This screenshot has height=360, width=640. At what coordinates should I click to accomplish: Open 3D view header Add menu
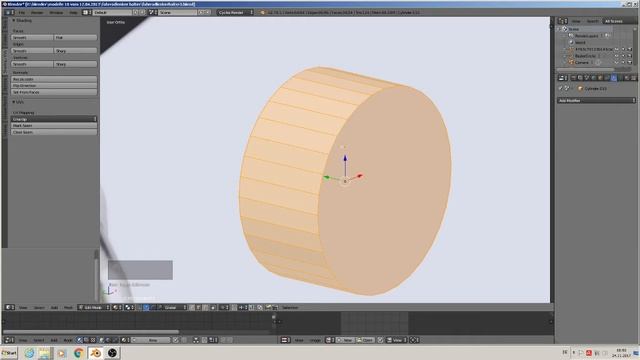coord(54,307)
